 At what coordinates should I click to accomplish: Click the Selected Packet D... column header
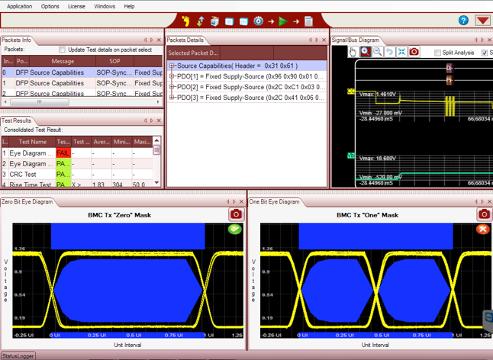(x=194, y=53)
